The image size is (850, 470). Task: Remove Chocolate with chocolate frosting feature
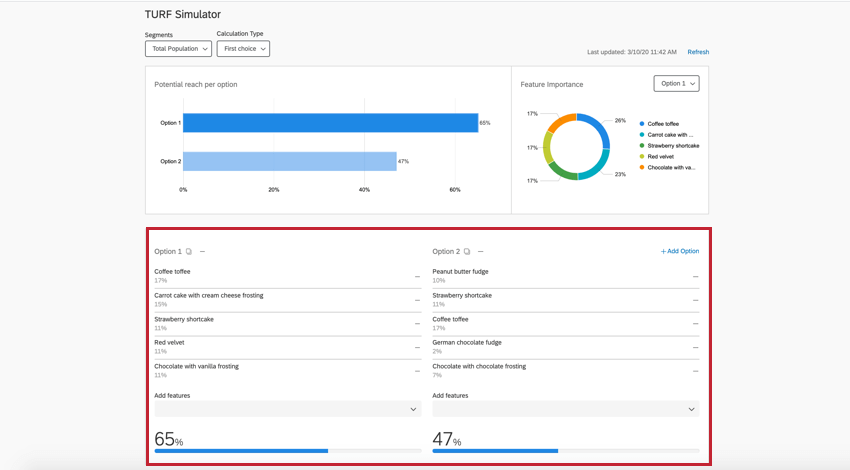point(695,371)
